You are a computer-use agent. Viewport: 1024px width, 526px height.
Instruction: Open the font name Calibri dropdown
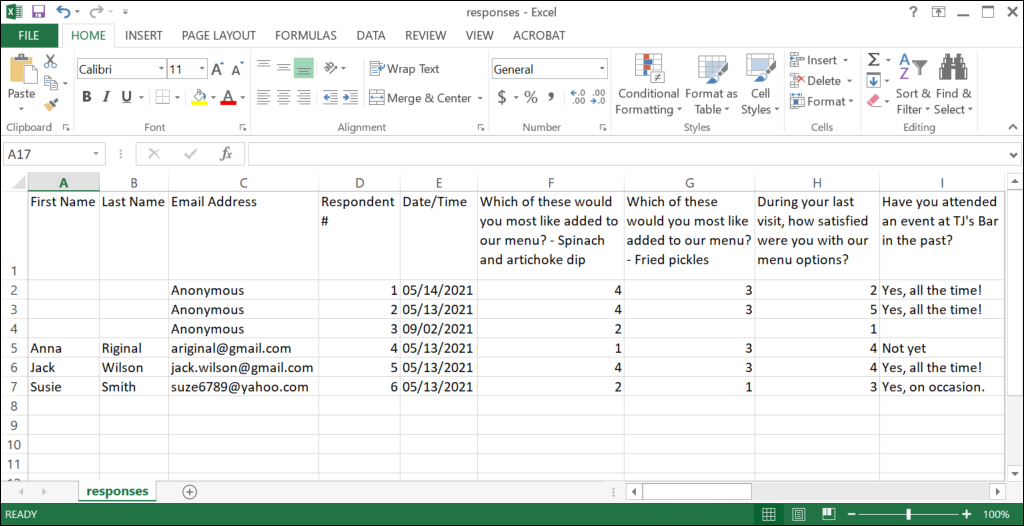[161, 69]
